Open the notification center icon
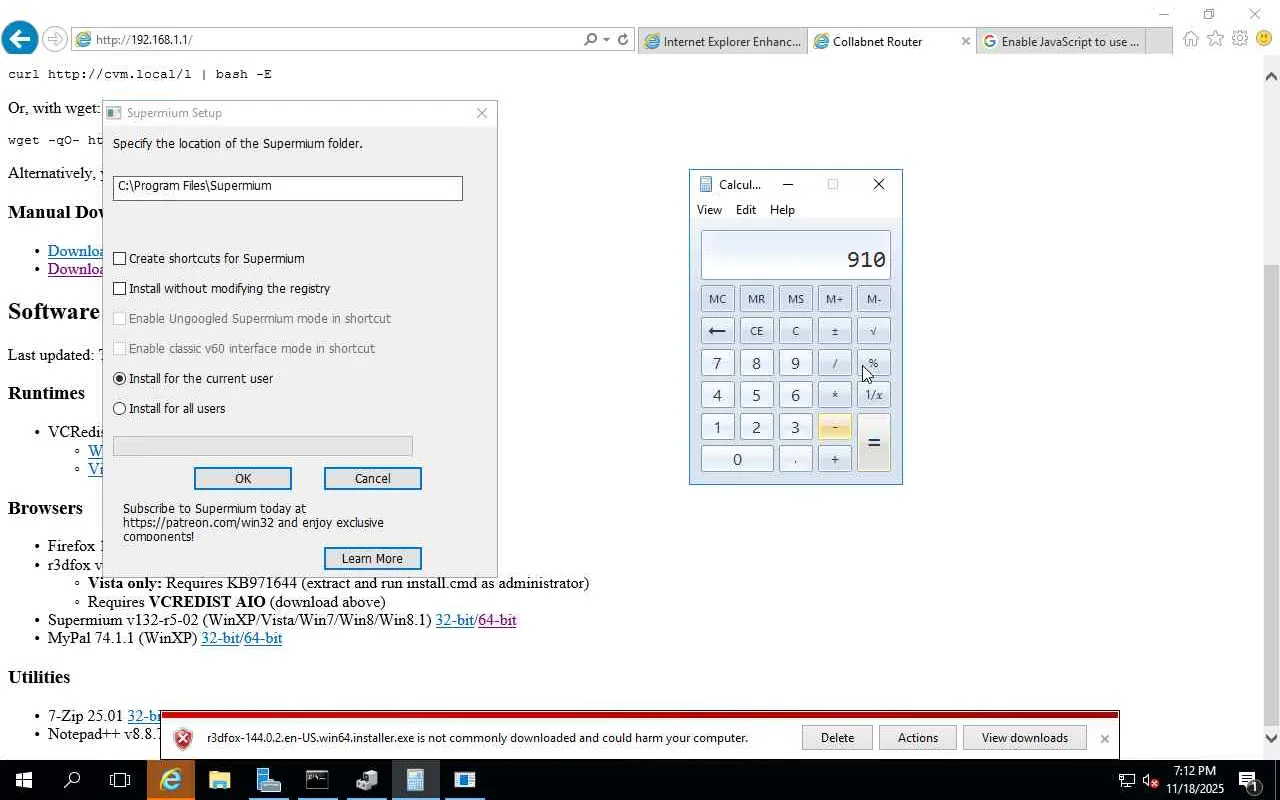Viewport: 1280px width, 800px height. pos(1249,780)
